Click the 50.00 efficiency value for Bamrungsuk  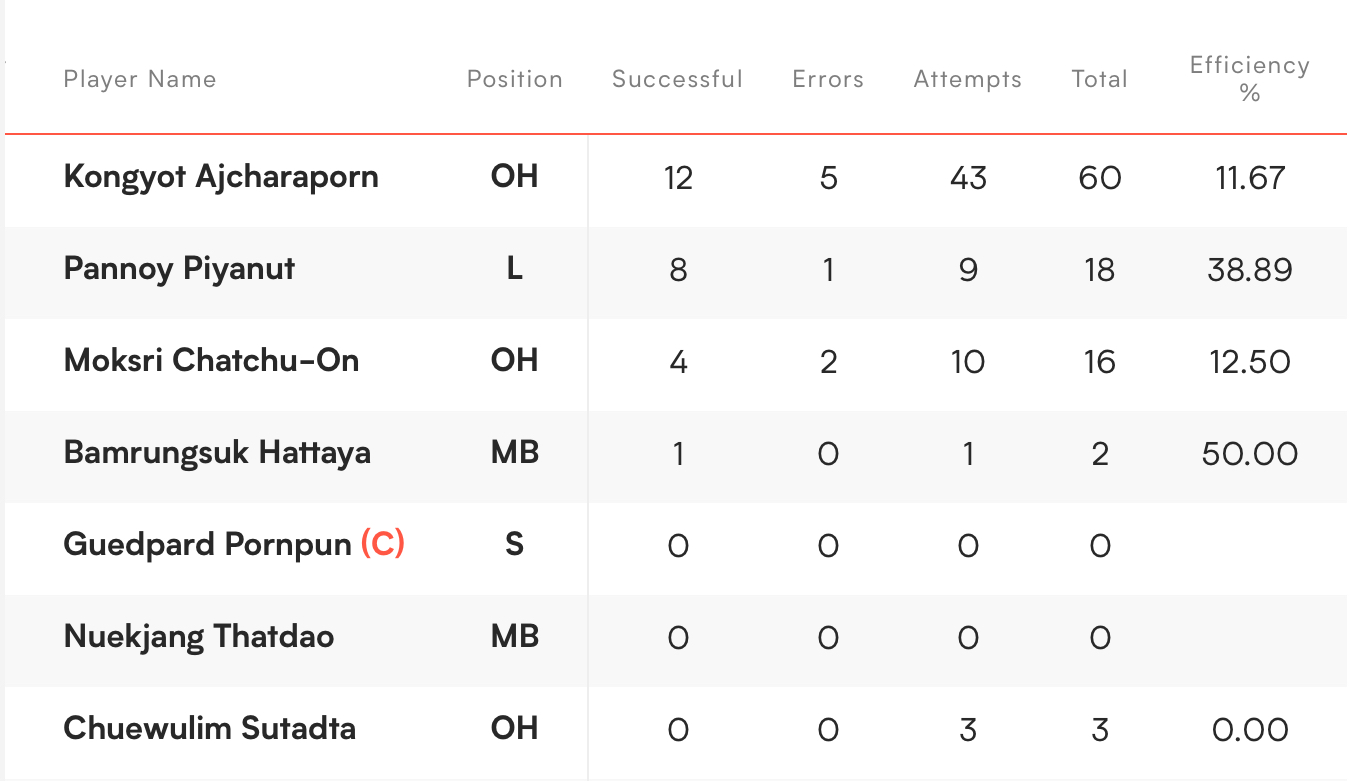1250,454
